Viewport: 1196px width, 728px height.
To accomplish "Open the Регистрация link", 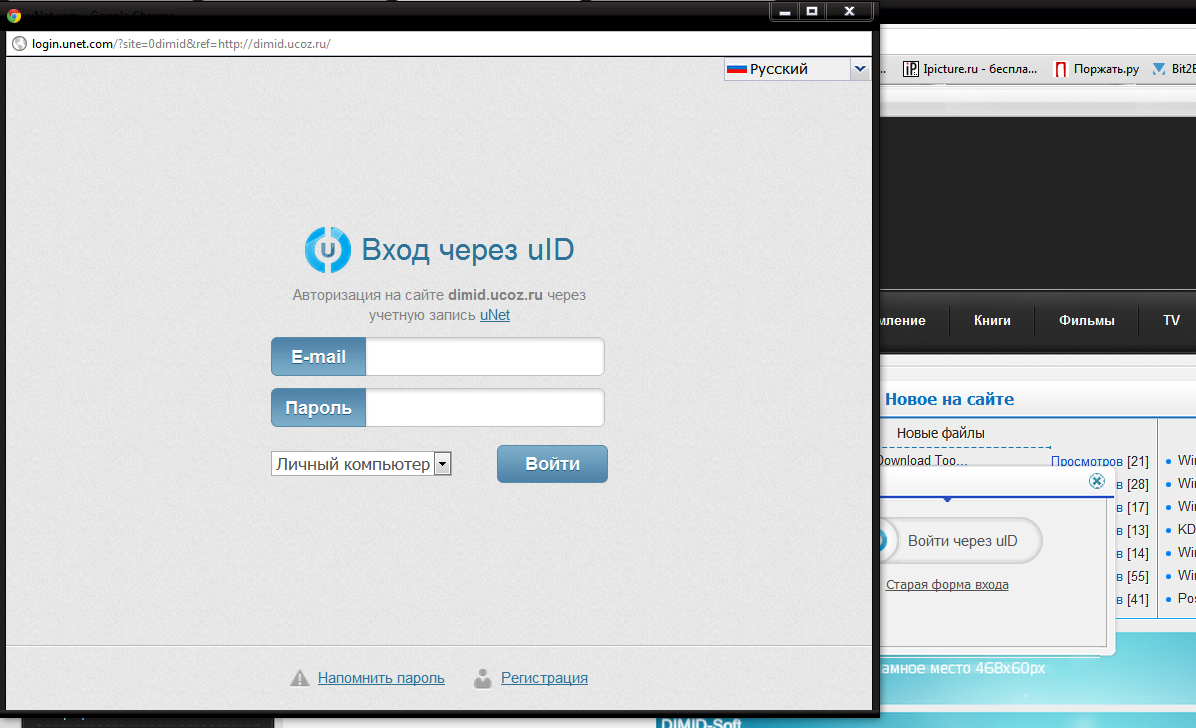I will point(544,678).
